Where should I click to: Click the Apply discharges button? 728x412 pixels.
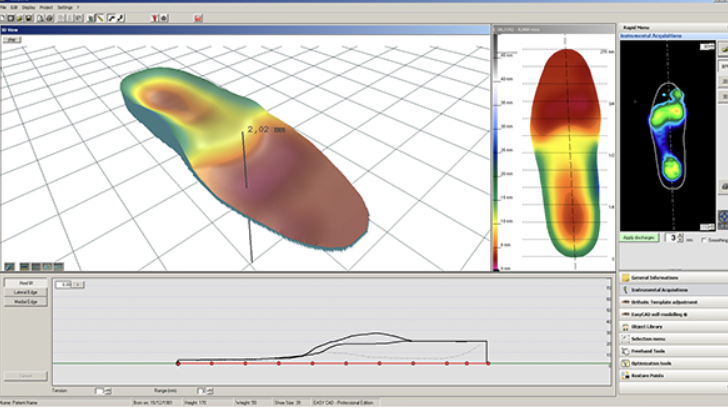pos(637,238)
